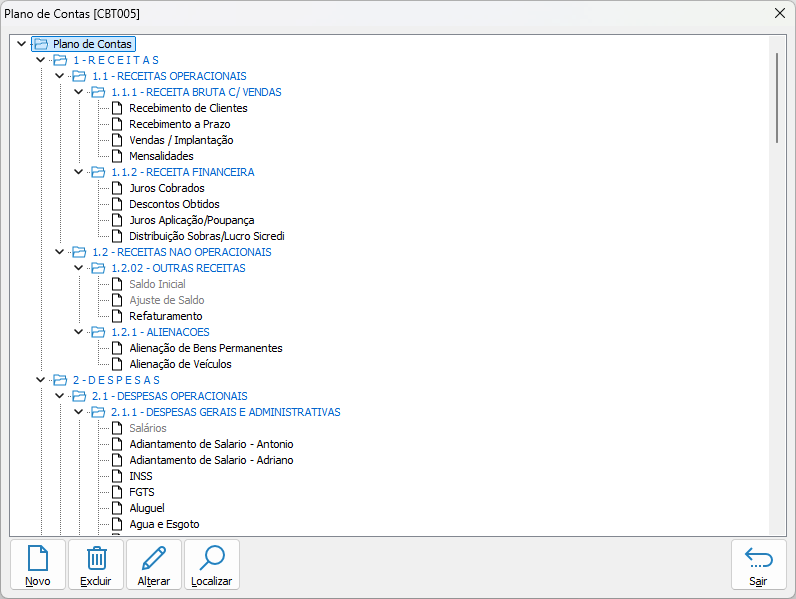
Task: Select Alienação de Veículos item
Action: 180,364
